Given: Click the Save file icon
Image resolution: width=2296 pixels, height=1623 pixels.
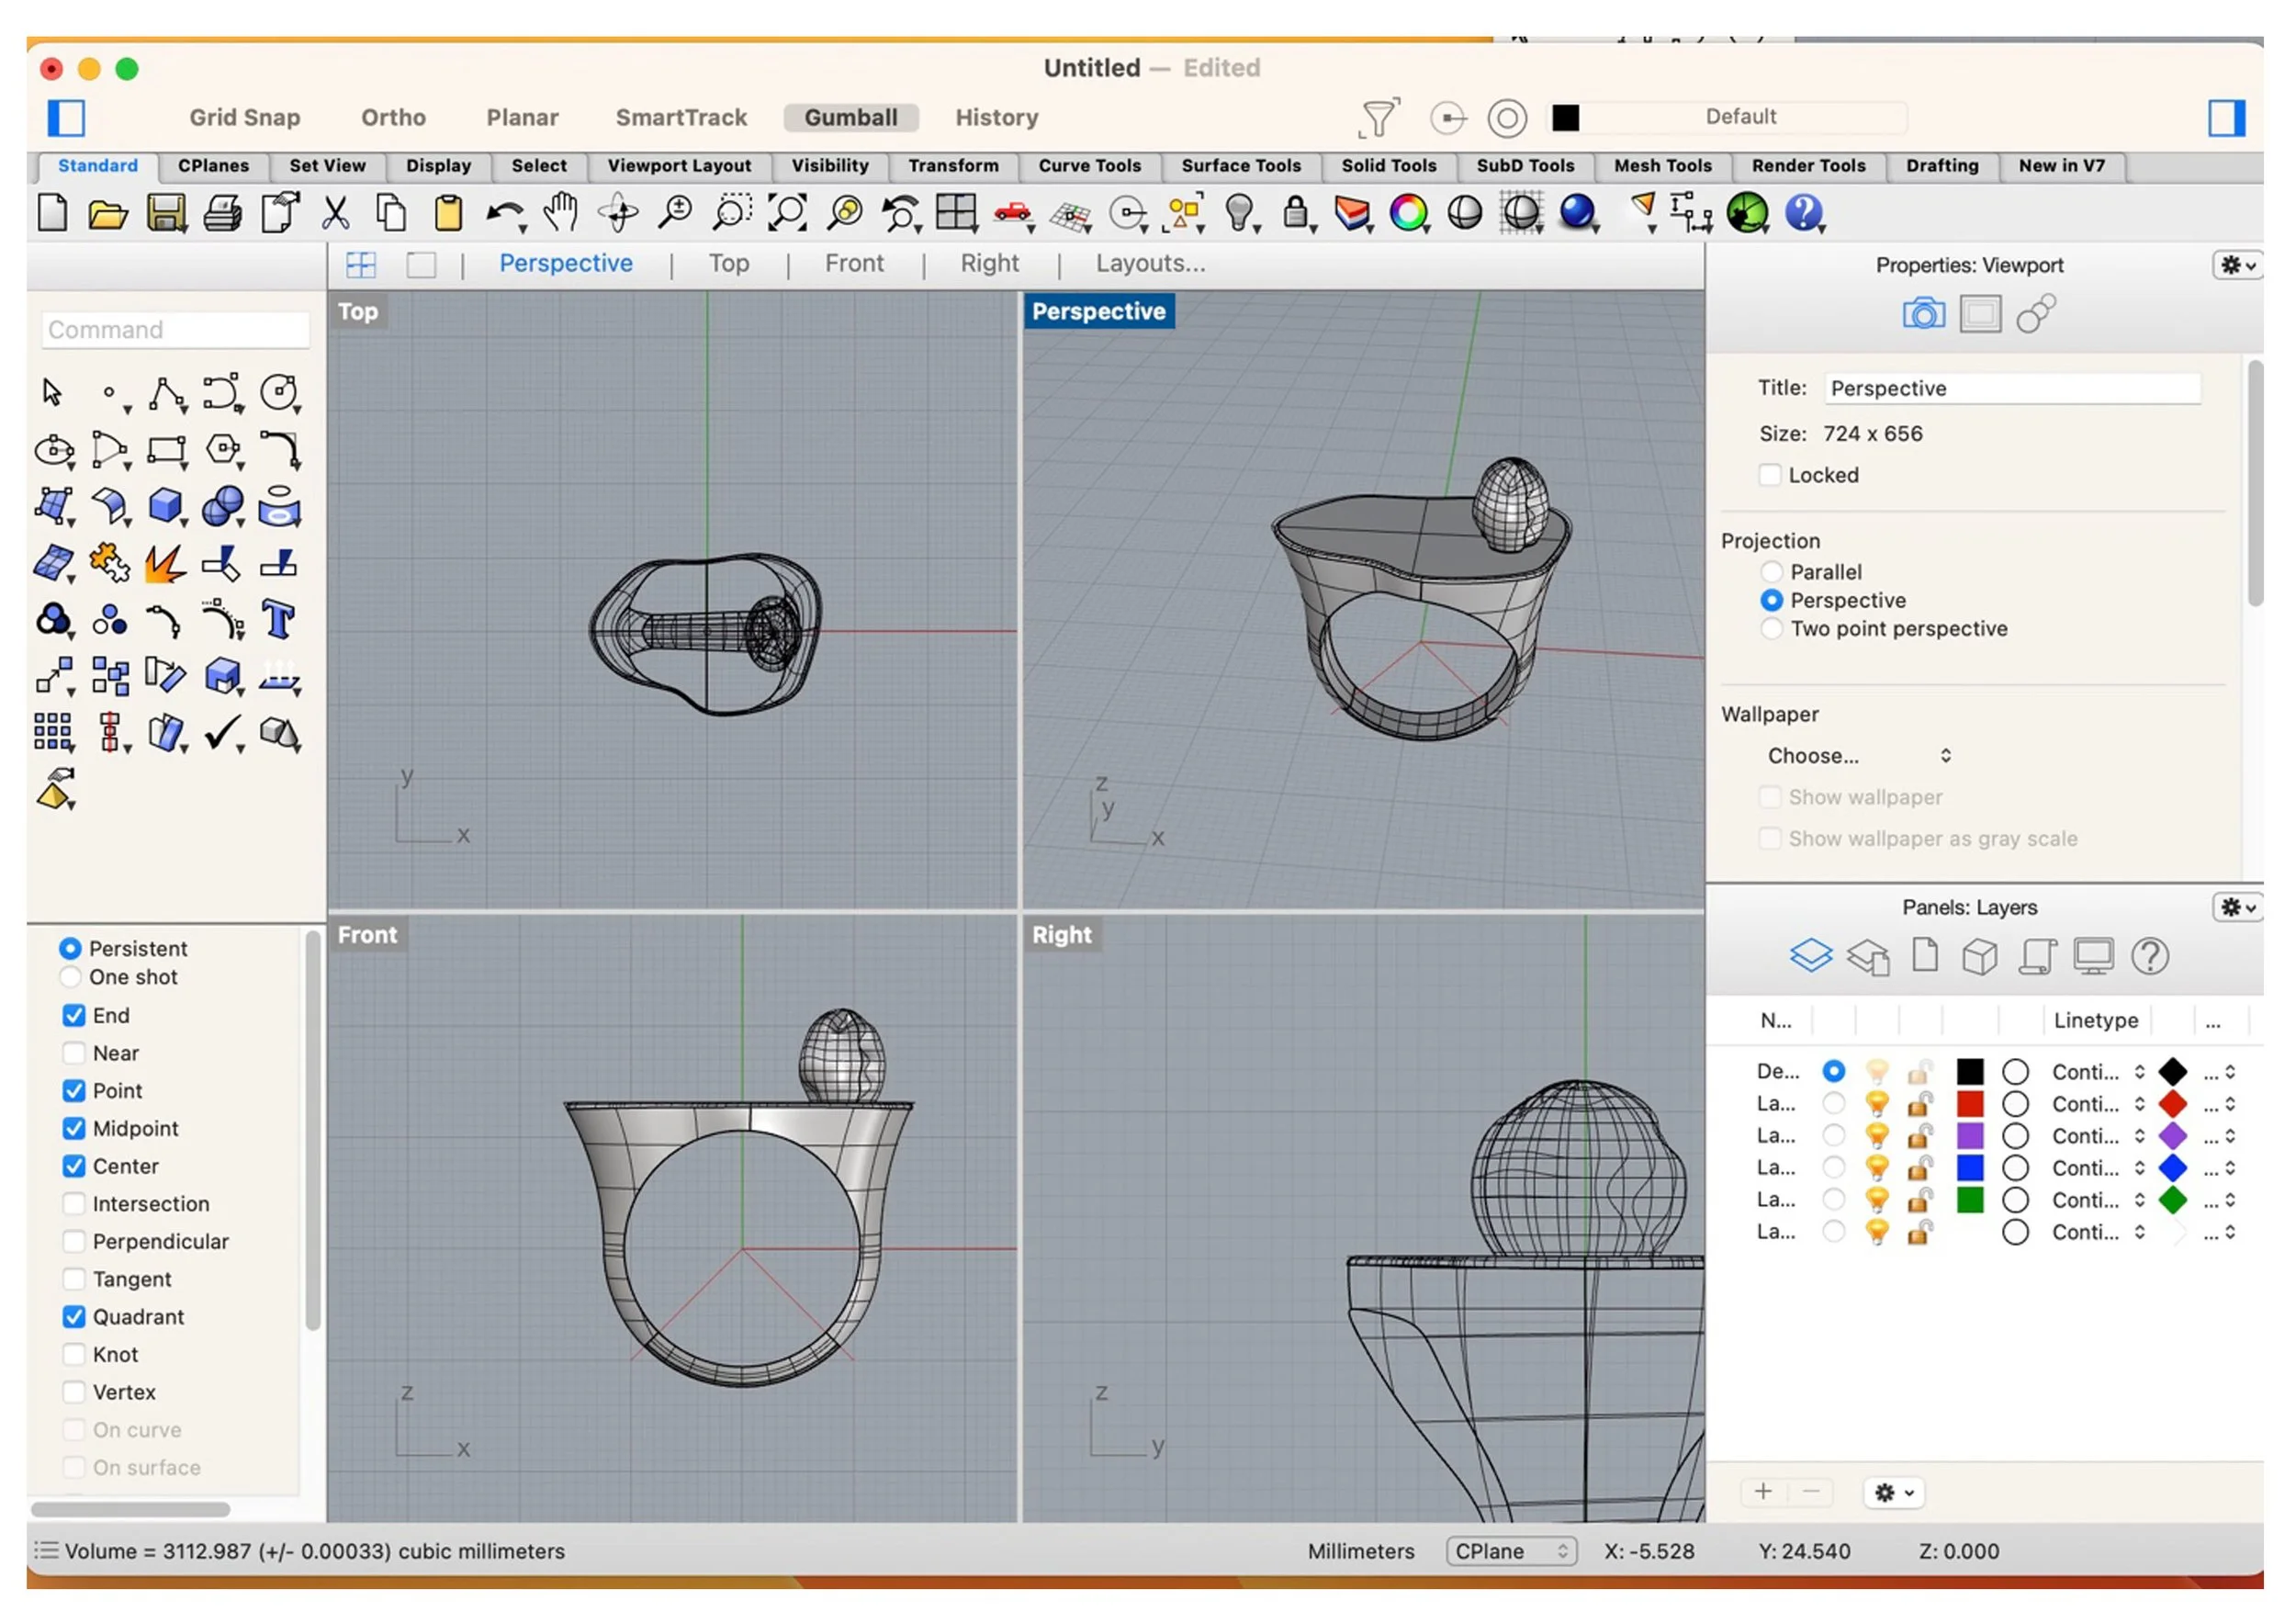Looking at the screenshot, I should coord(166,213).
